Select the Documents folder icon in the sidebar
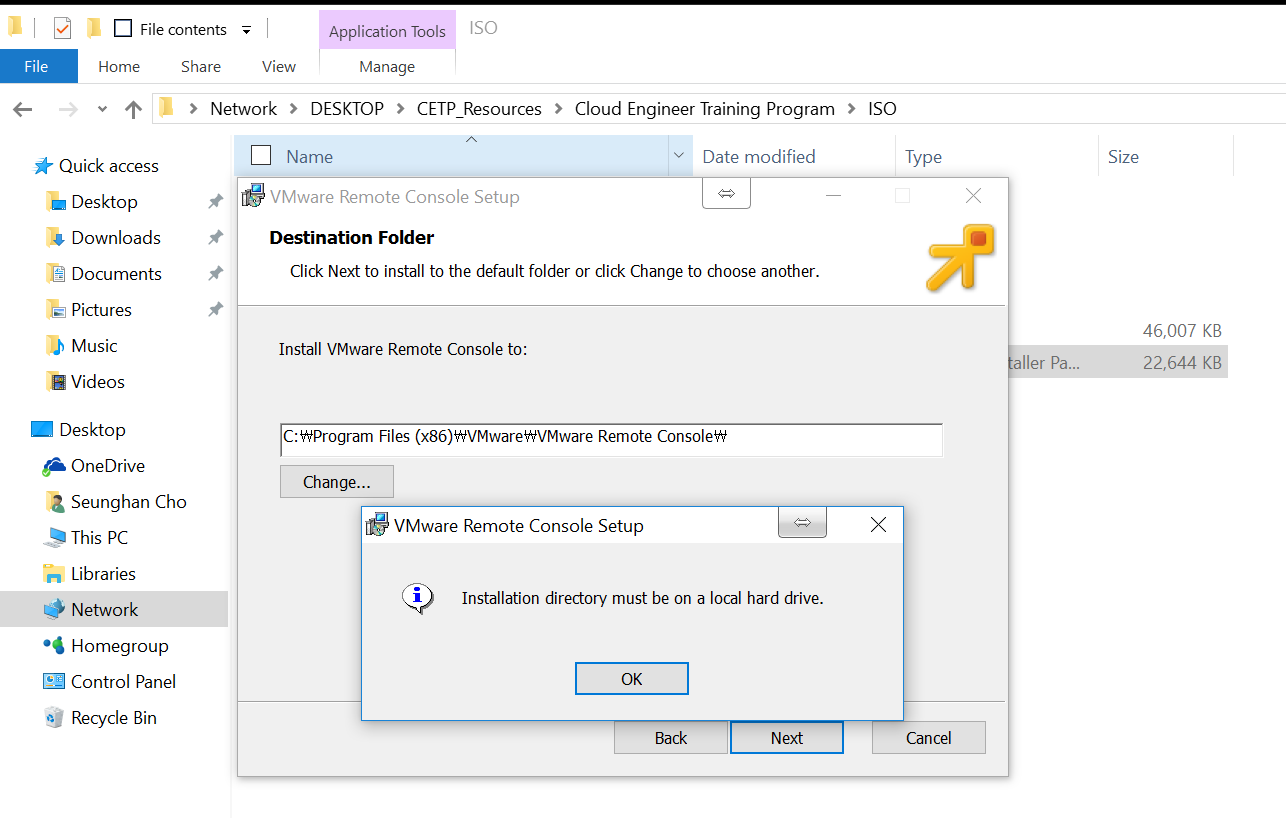 pos(55,274)
